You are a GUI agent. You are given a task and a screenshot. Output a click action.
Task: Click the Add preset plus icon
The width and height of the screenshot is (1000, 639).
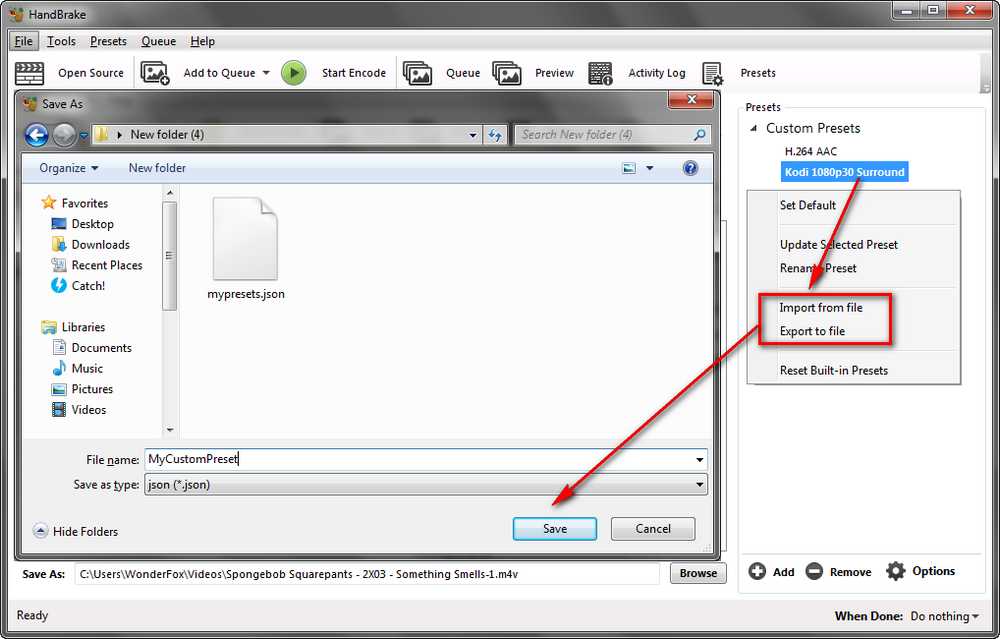[757, 571]
